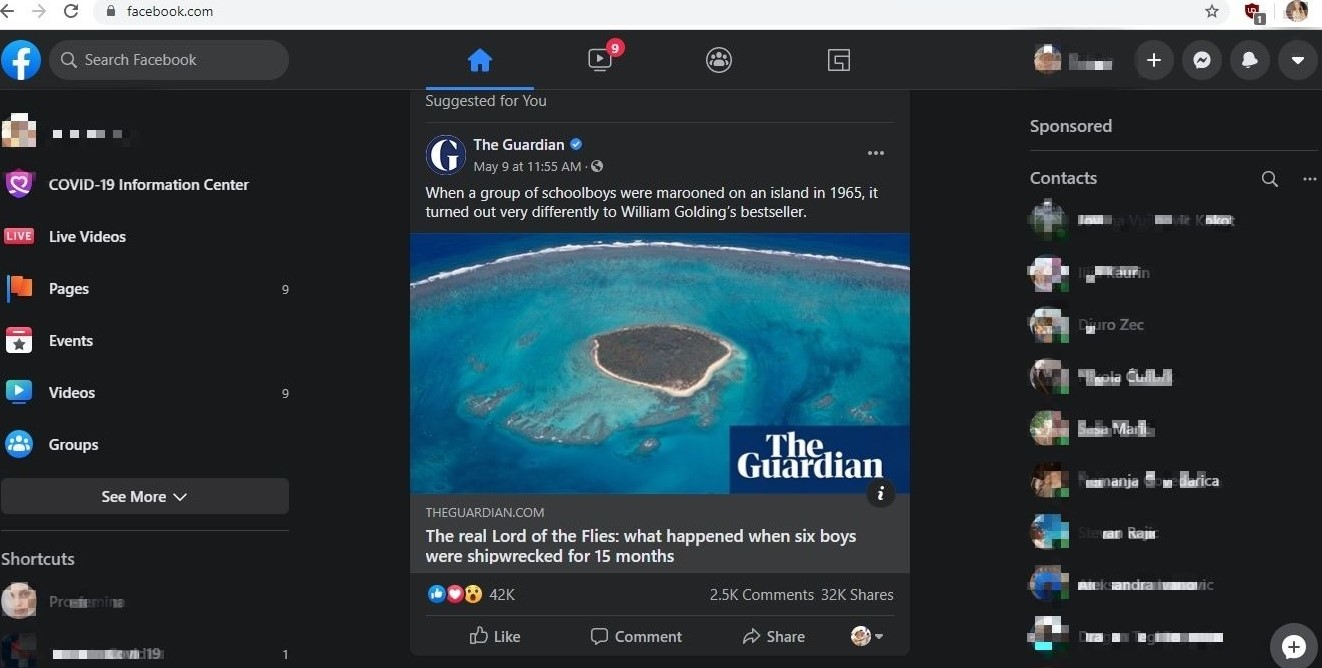Like The Guardian post
Viewport: 1322px width, 668px height.
point(495,636)
